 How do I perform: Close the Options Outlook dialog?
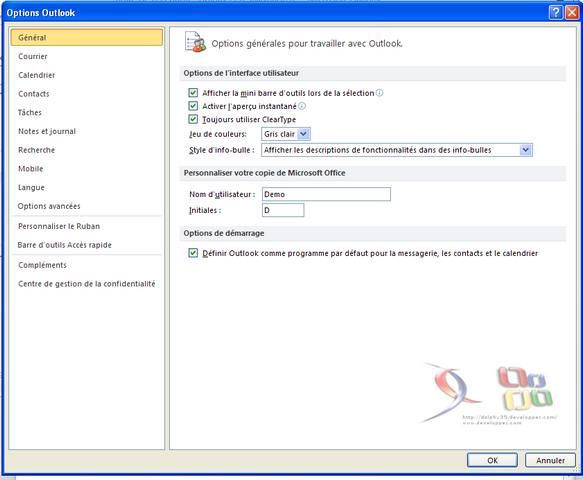(x=572, y=13)
